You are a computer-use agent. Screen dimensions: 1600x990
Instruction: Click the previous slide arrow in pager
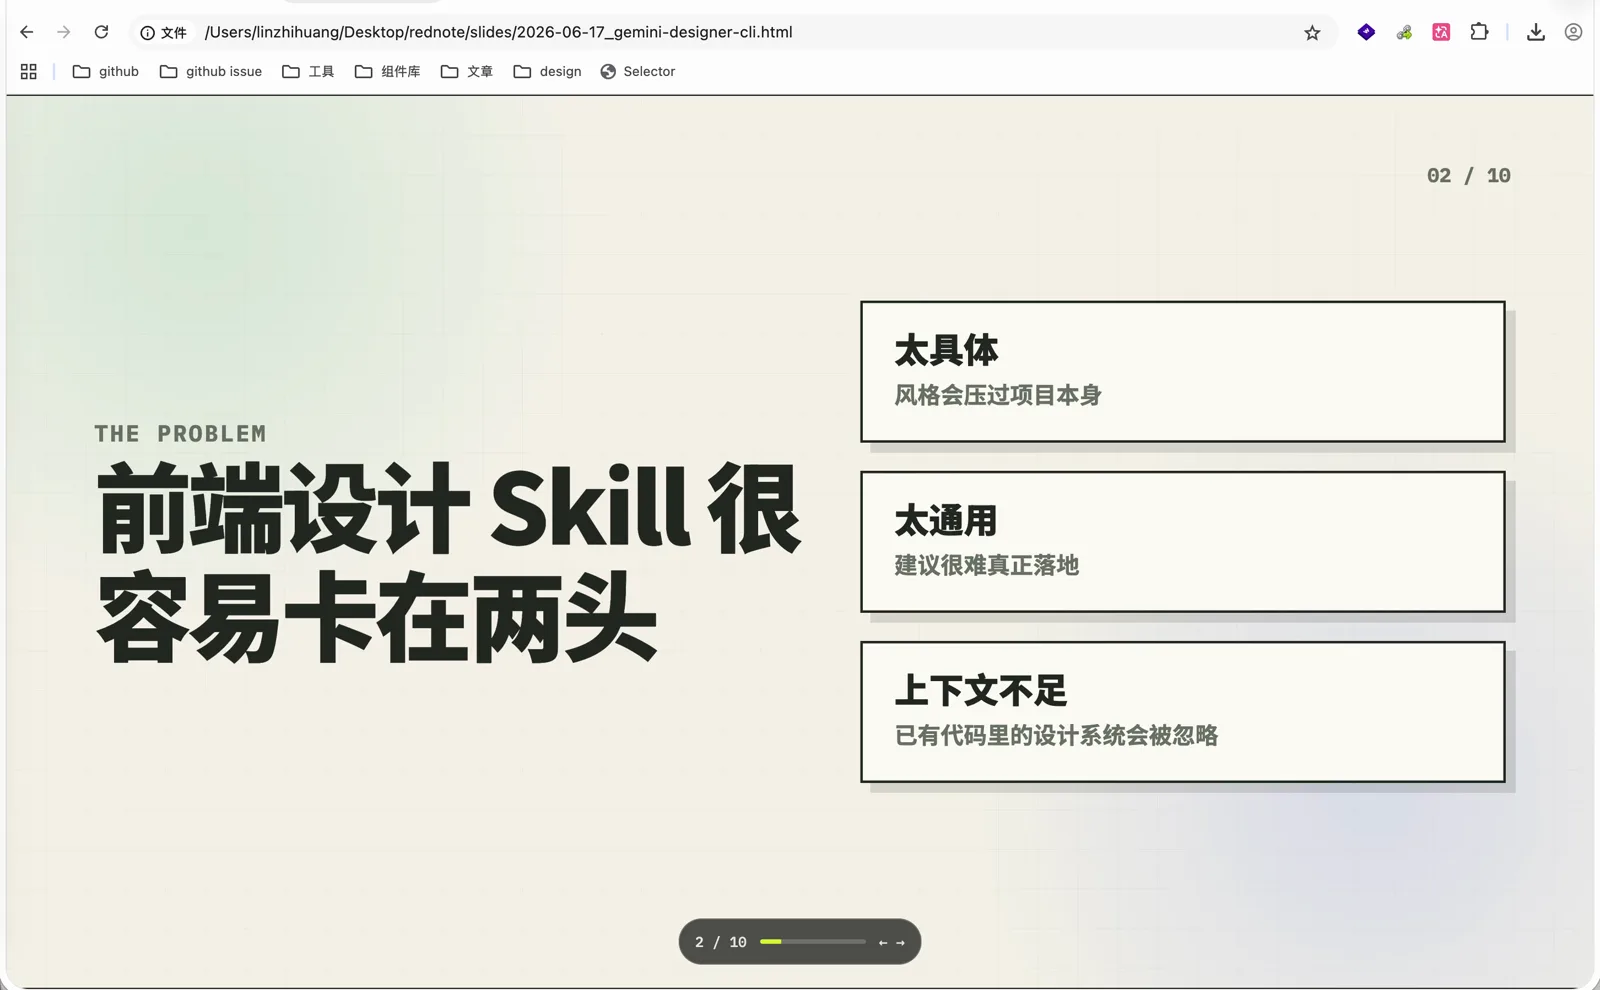coord(883,942)
